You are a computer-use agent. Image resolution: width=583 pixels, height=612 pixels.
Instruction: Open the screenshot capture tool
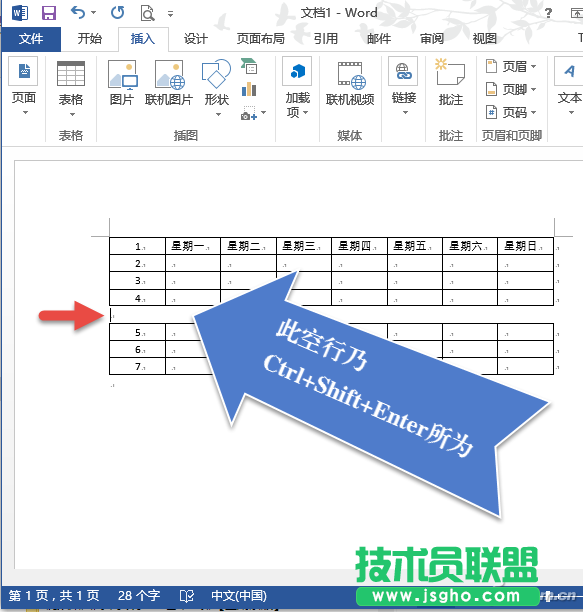(249, 113)
